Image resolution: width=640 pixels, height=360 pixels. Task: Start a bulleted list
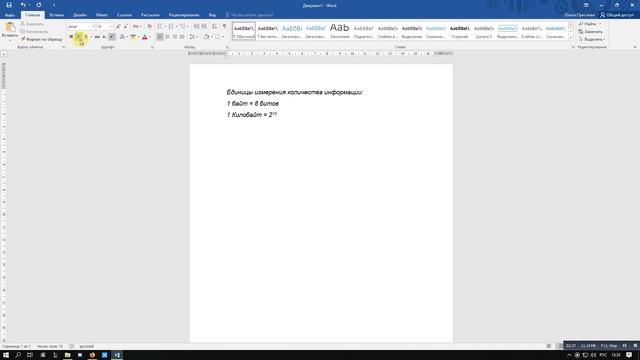160,27
